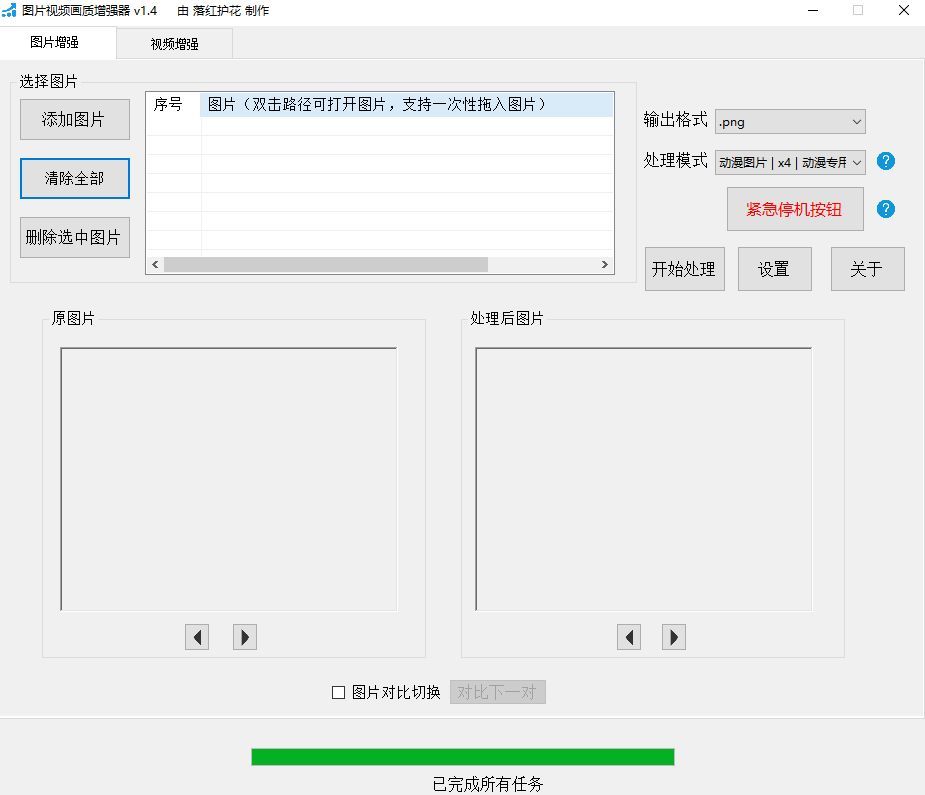Open the 设置 settings dialog
Image resolution: width=925 pixels, height=795 pixels.
[774, 268]
